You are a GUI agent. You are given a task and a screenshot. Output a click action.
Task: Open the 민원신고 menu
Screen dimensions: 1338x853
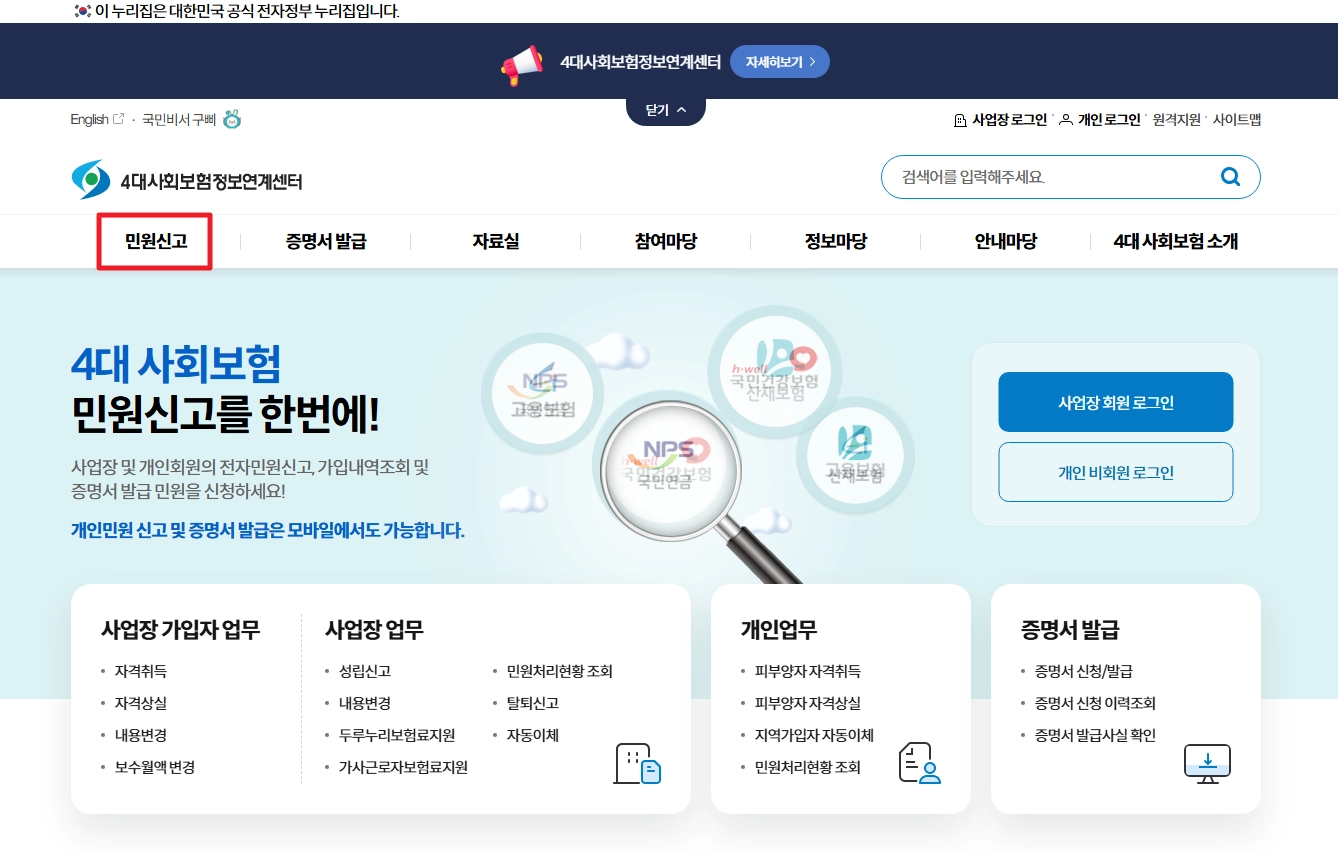click(x=154, y=241)
